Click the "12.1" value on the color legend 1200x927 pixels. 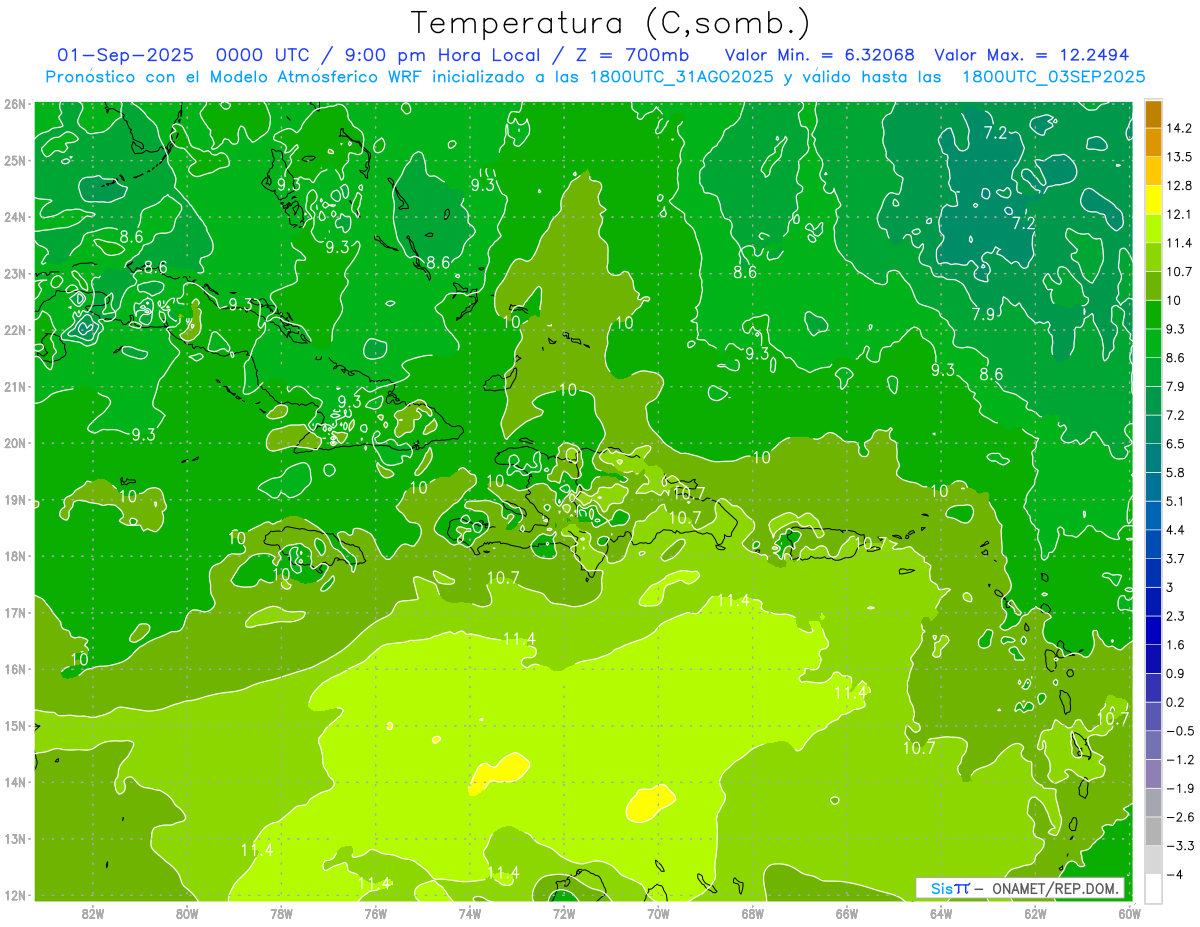point(1181,214)
